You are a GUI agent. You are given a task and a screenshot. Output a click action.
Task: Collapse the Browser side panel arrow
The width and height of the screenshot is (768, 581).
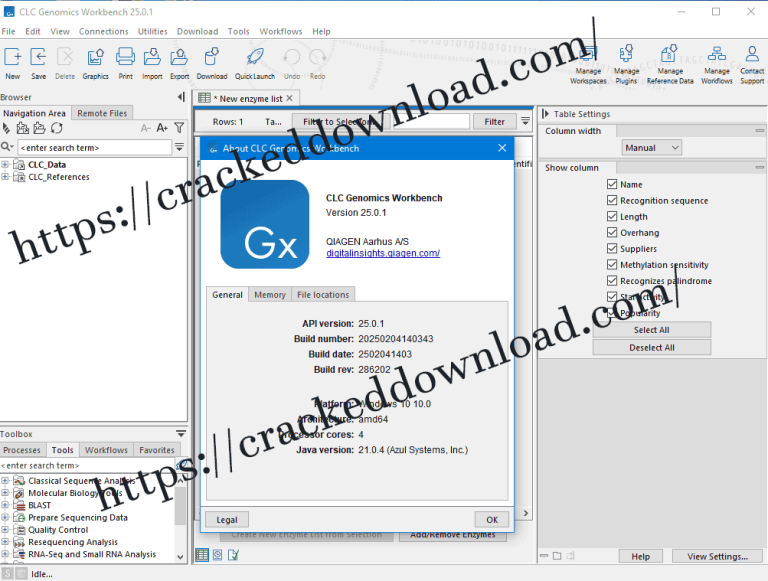click(181, 97)
